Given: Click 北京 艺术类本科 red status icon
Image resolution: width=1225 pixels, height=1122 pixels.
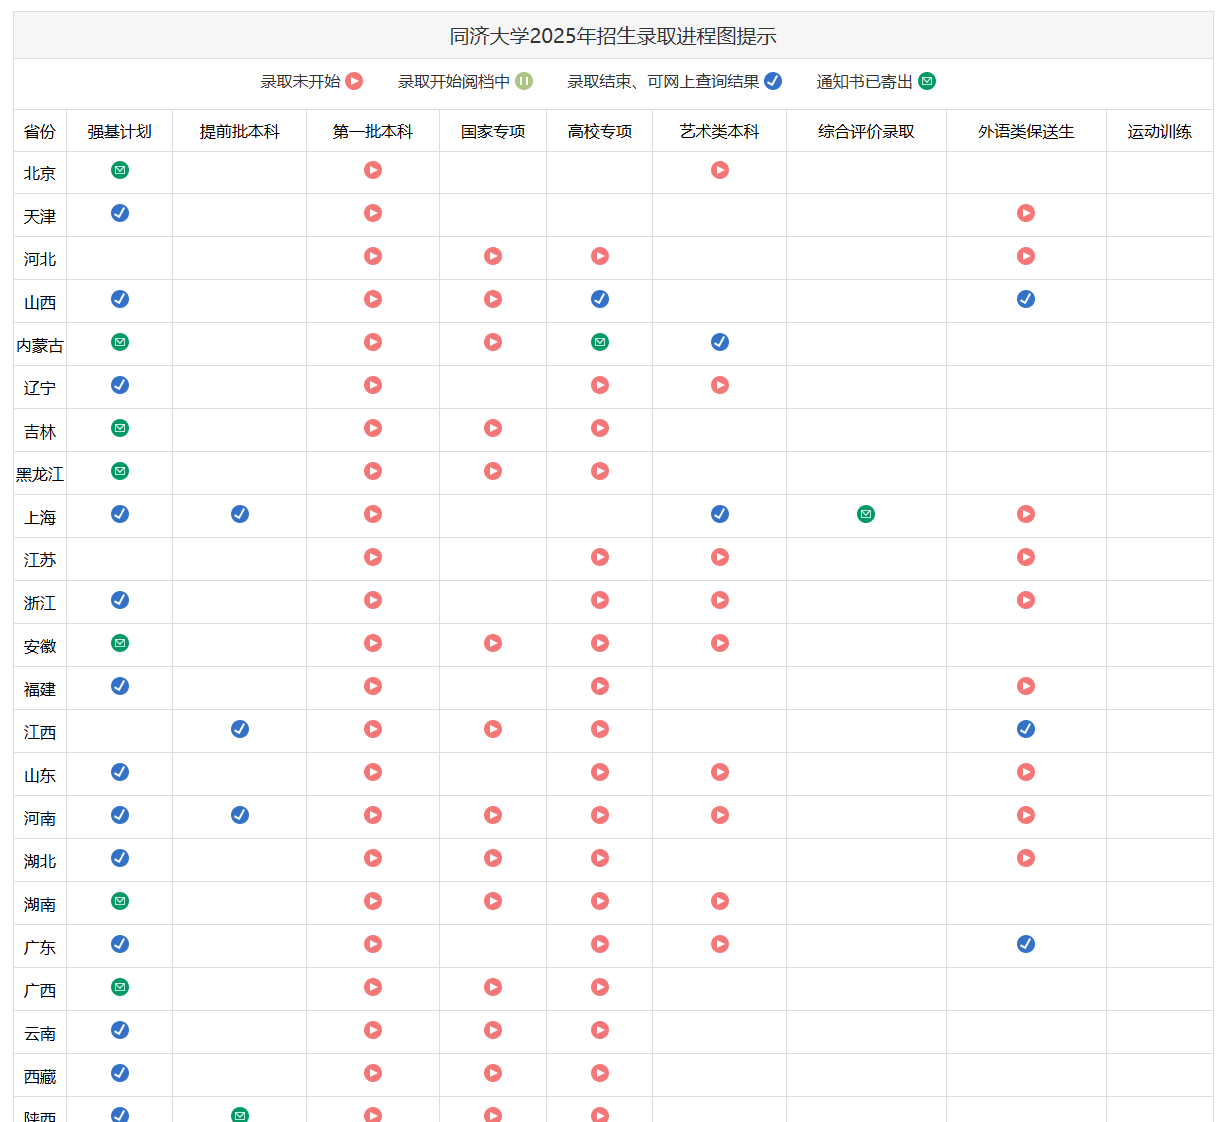Looking at the screenshot, I should click(x=720, y=170).
